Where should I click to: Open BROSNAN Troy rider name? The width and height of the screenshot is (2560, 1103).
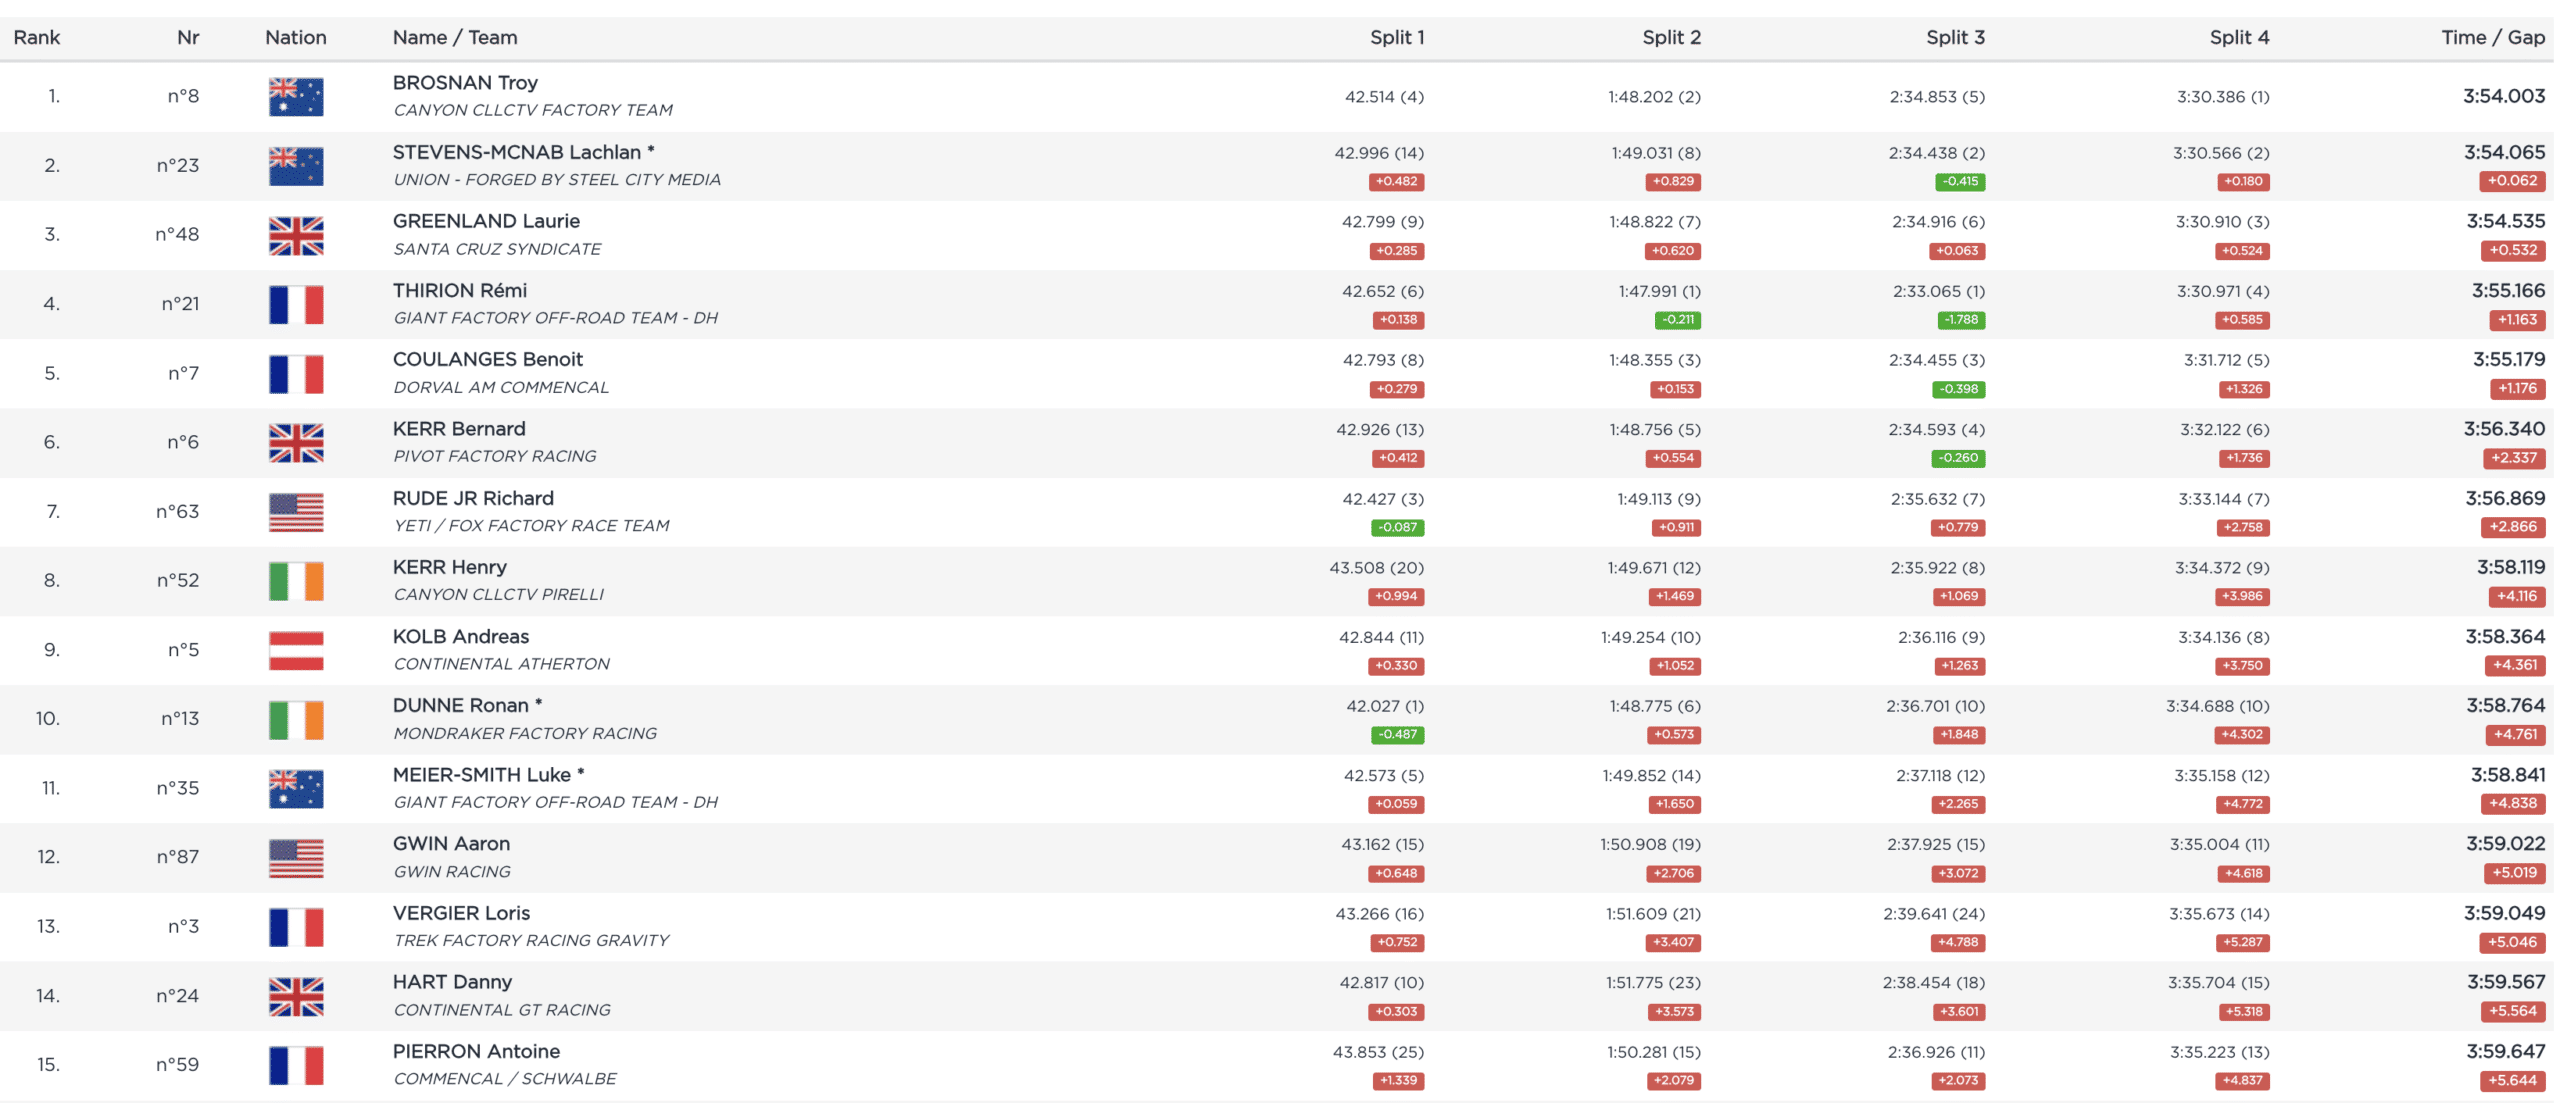(x=465, y=83)
